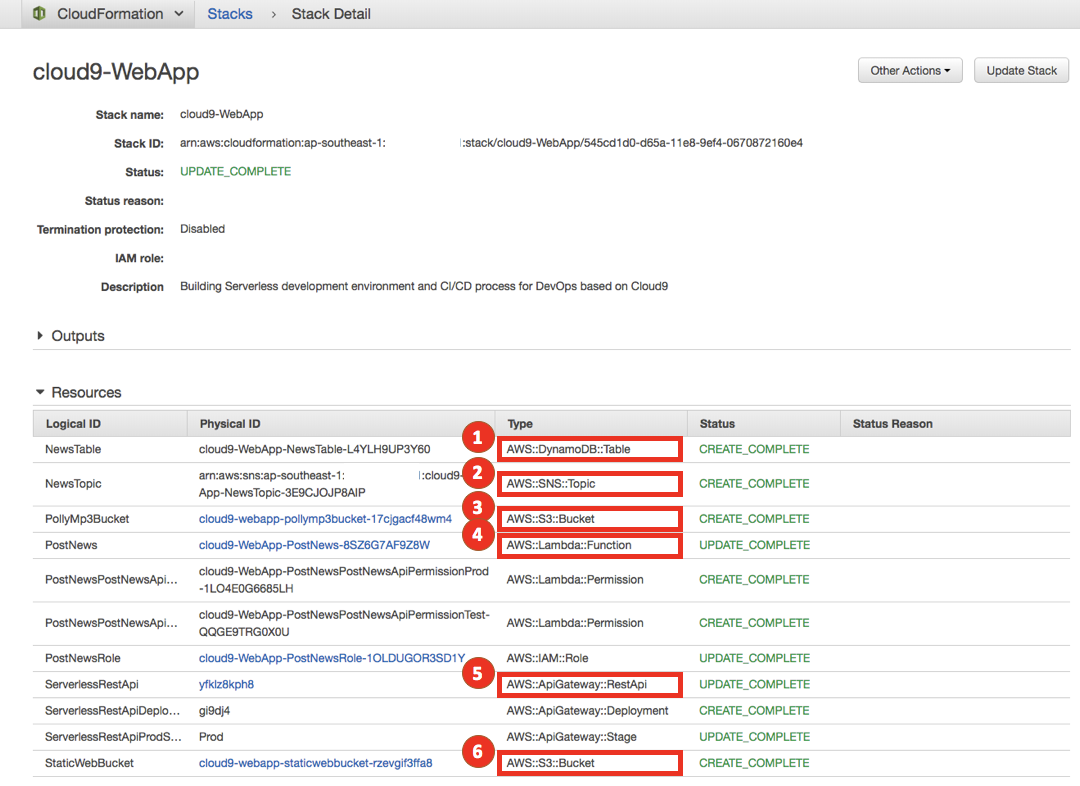Go to Stacks breadcrumb link
The height and width of the screenshot is (786, 1080).
tap(230, 14)
